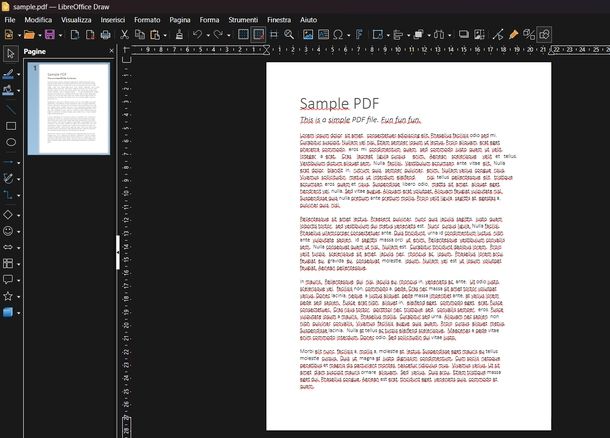
Task: Select the Insert Line tool
Action: [11, 109]
